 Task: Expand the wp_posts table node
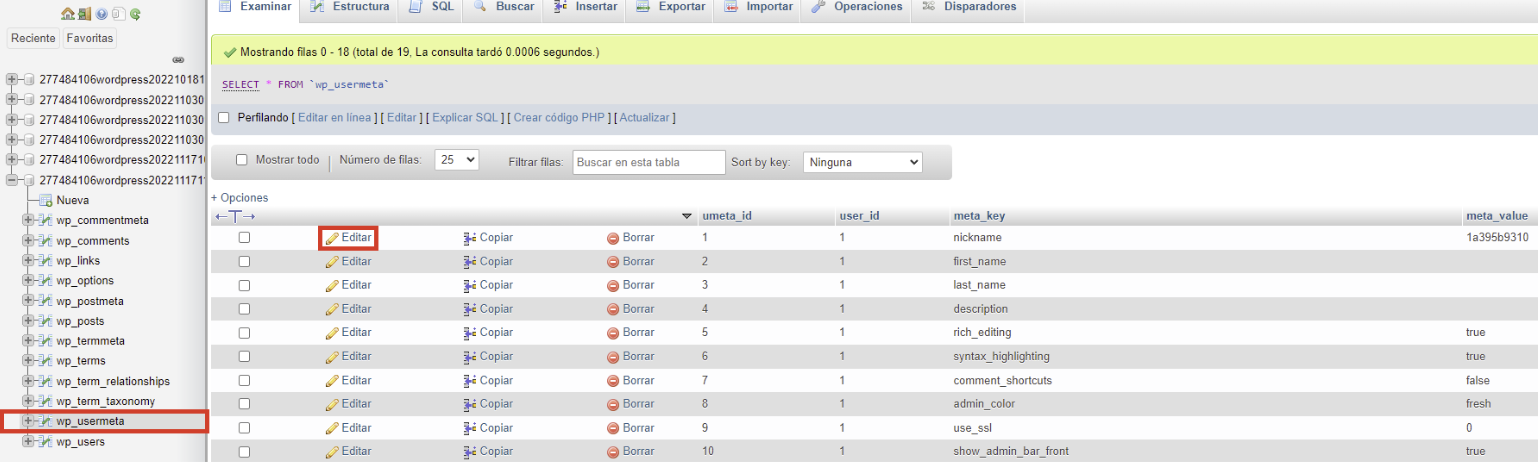tap(28, 321)
